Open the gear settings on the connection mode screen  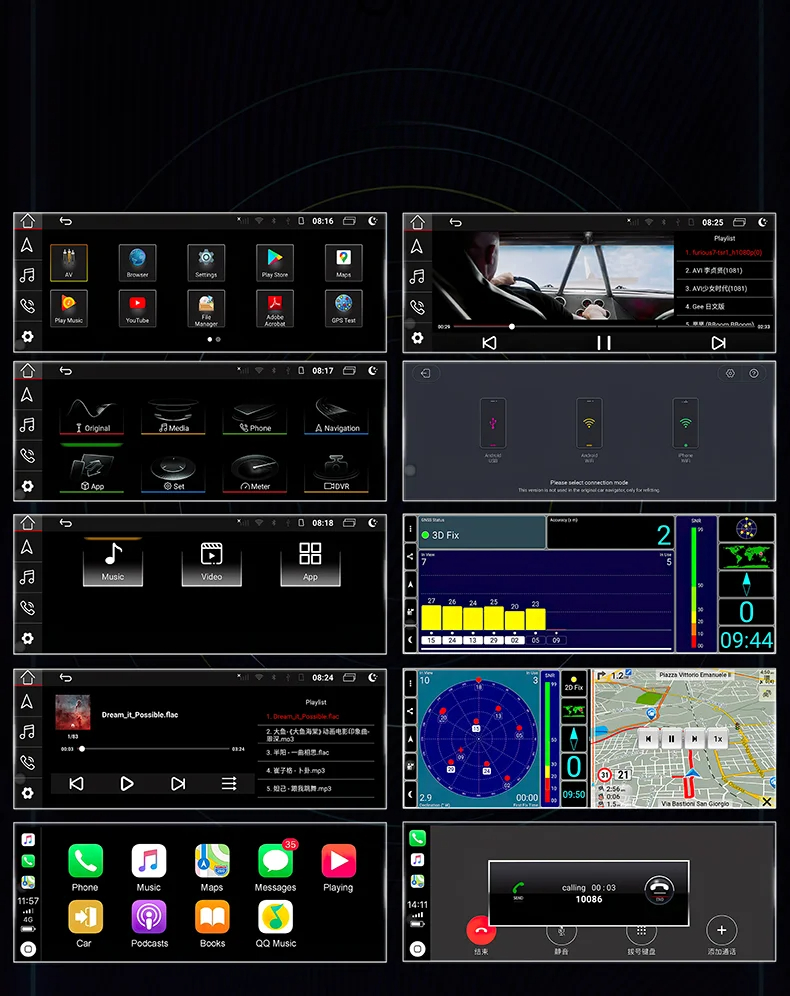click(730, 374)
